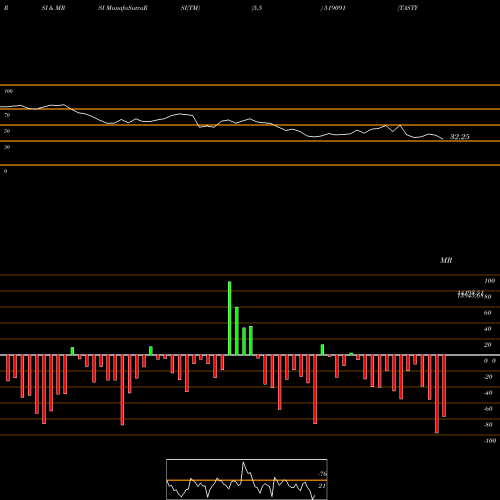The image size is (500, 500).
Task: Click the longest red bar near right edge
Action: (437, 394)
